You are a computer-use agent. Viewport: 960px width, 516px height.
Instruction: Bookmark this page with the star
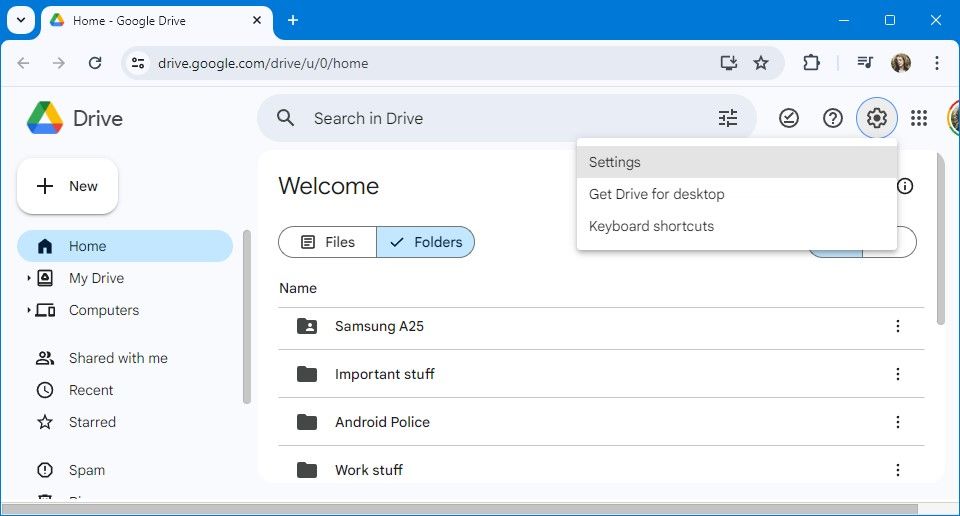(x=760, y=62)
